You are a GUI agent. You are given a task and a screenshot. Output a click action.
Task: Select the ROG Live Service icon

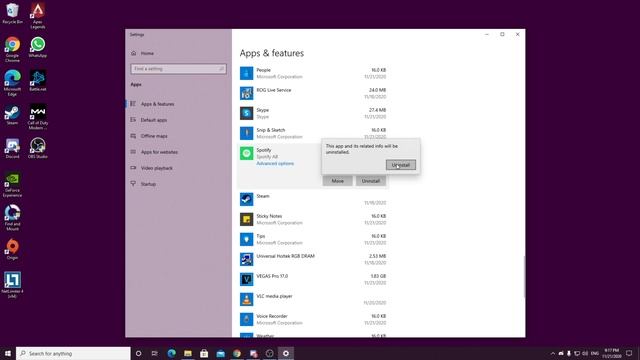click(246, 93)
